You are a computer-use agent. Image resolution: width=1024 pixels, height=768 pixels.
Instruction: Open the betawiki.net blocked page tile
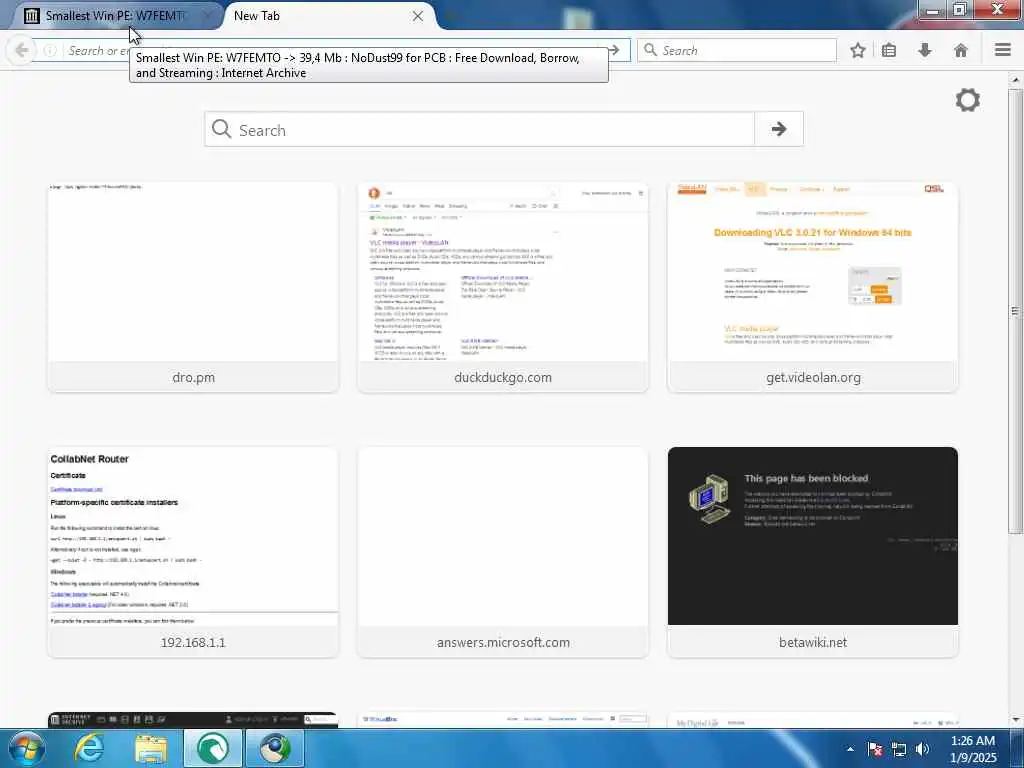click(813, 552)
